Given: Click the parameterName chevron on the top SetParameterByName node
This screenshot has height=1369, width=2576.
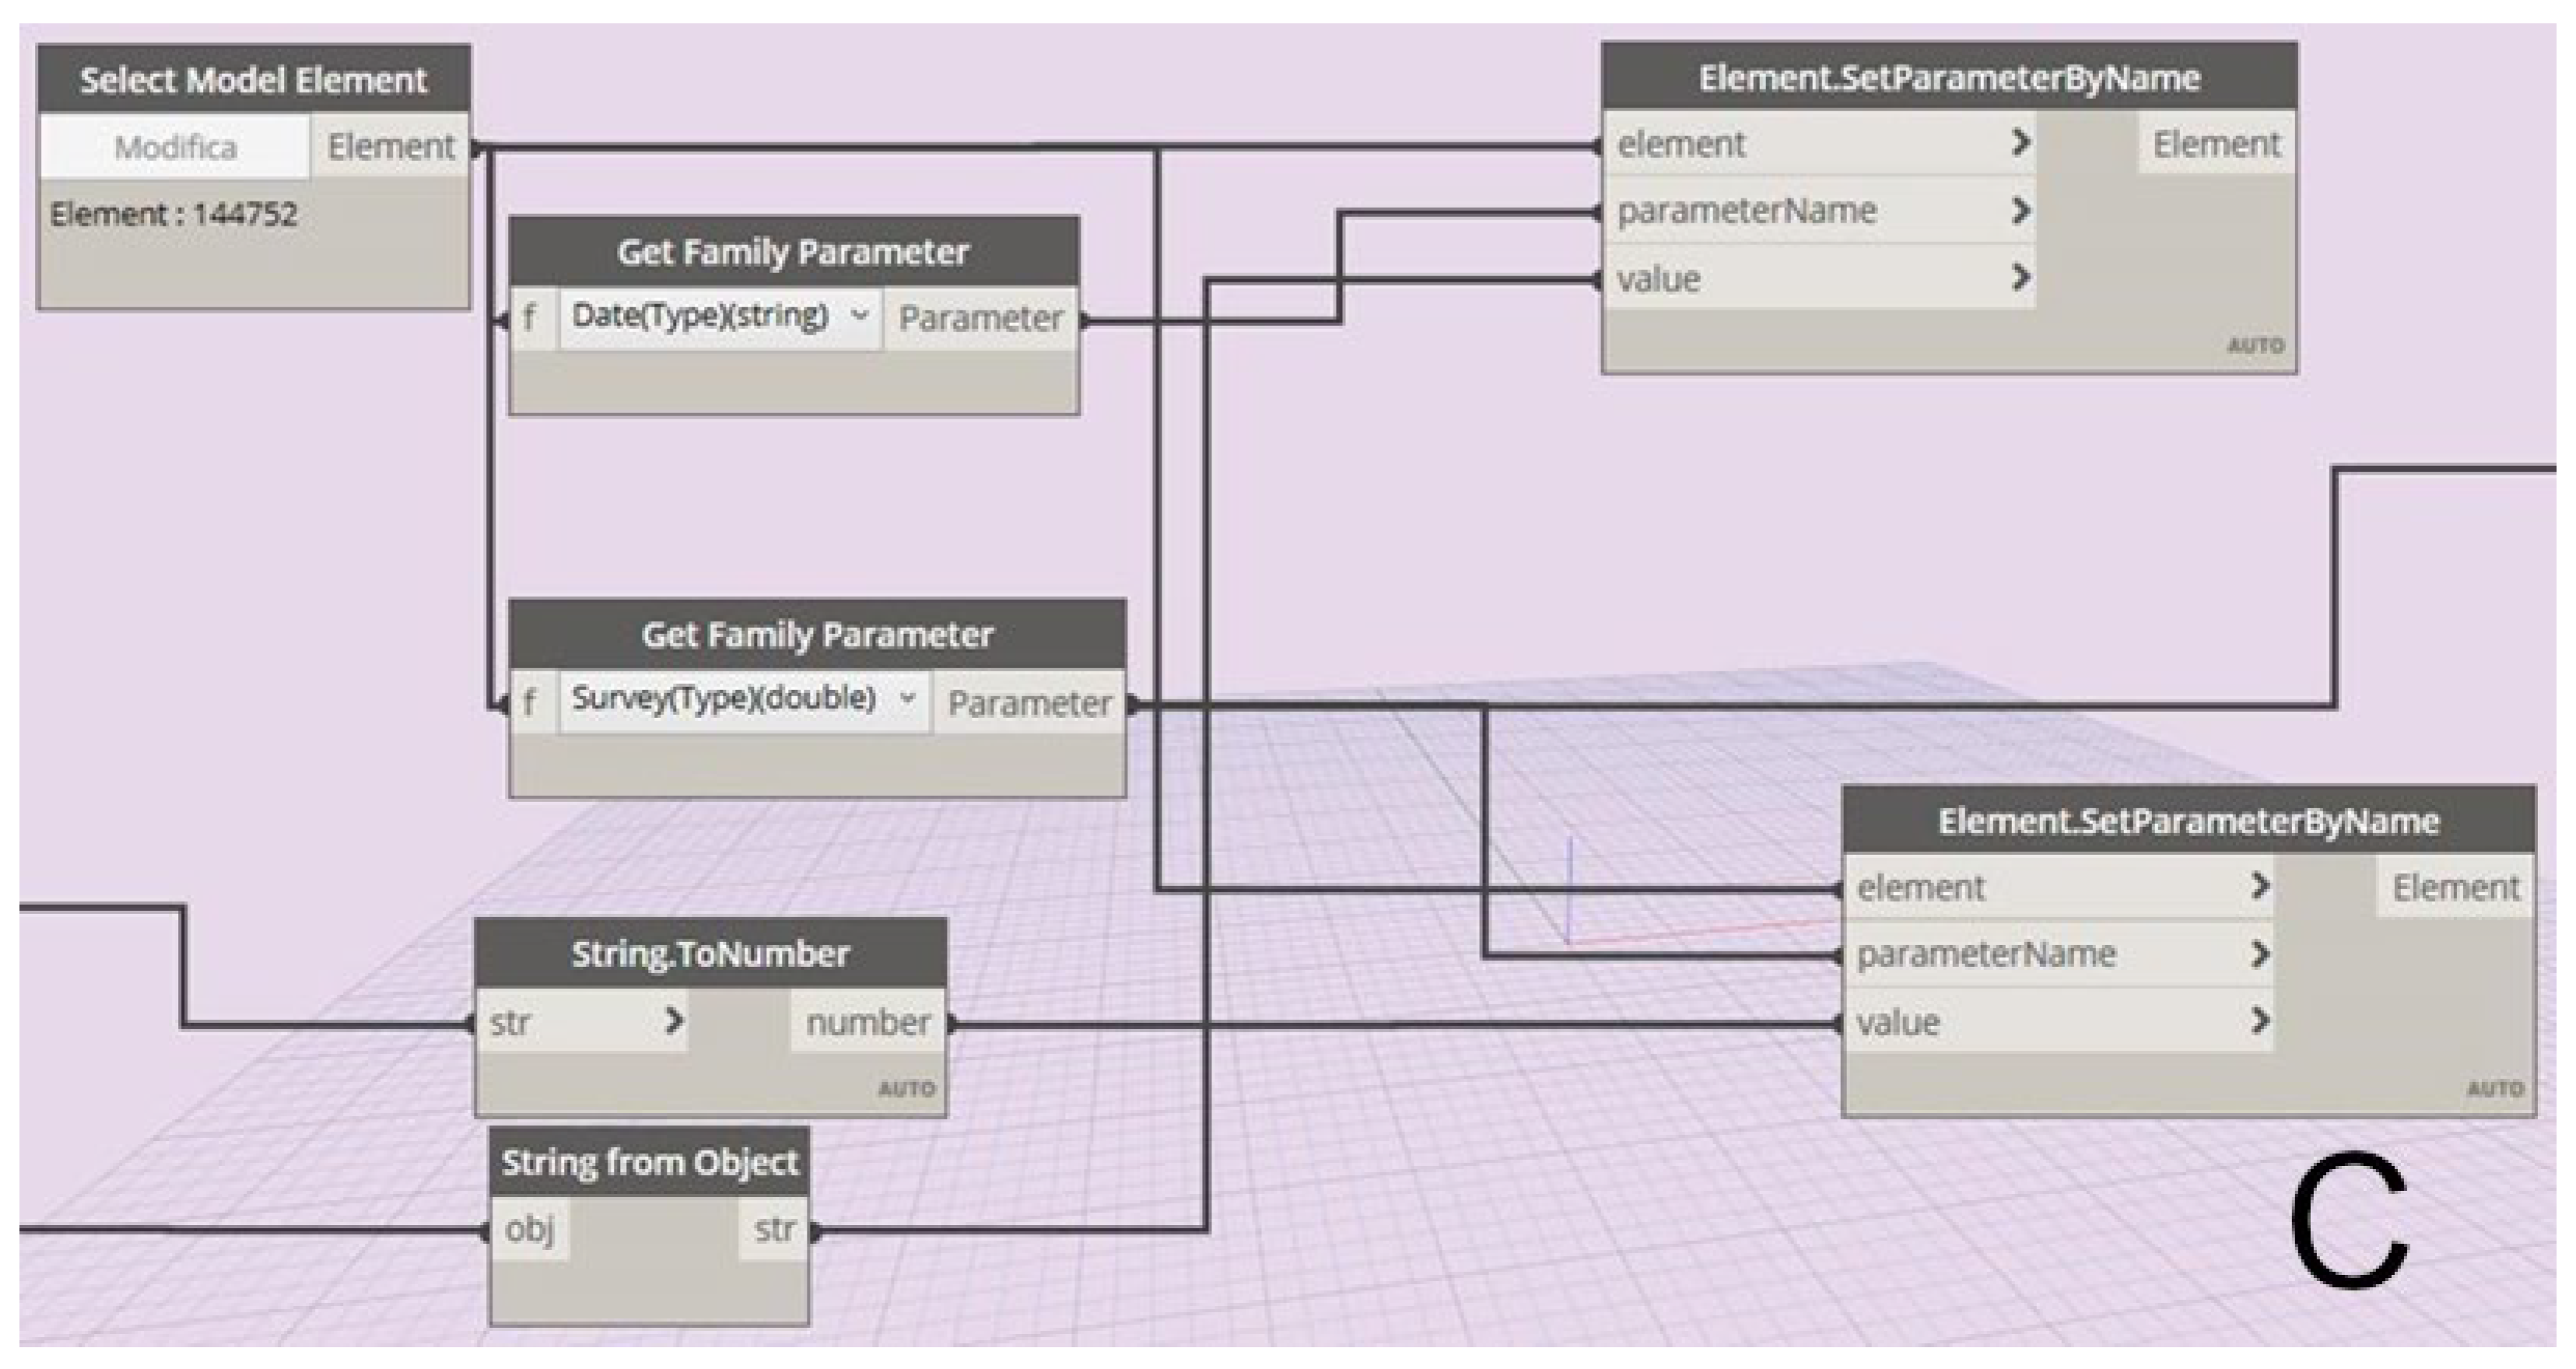Looking at the screenshot, I should click(2020, 210).
